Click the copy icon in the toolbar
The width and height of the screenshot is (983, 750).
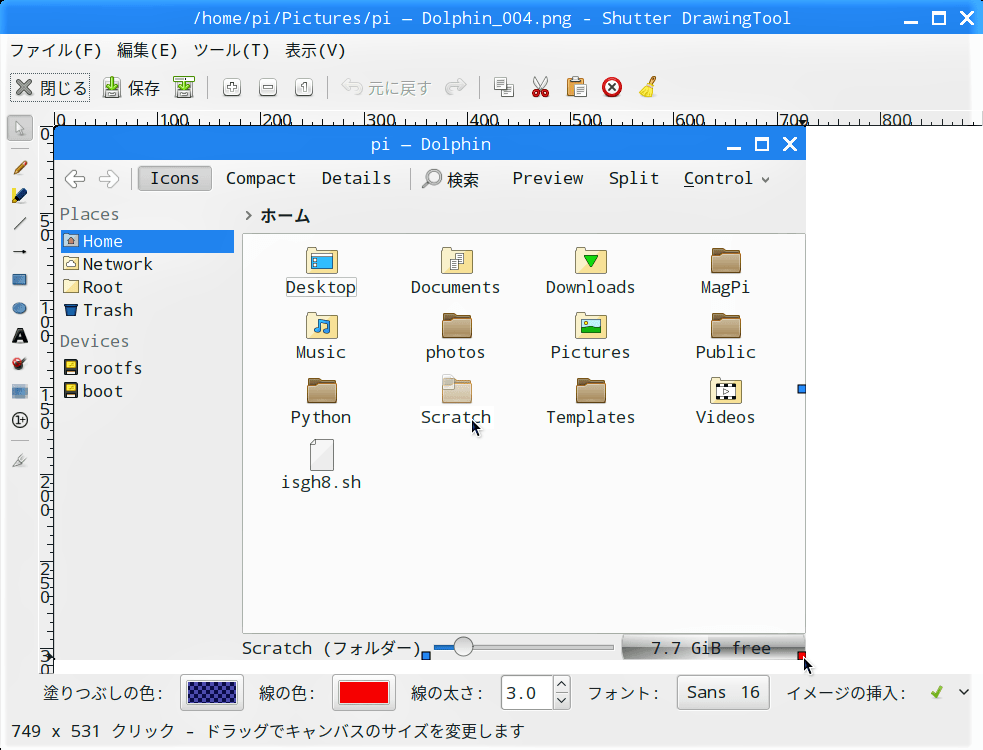pyautogui.click(x=504, y=87)
